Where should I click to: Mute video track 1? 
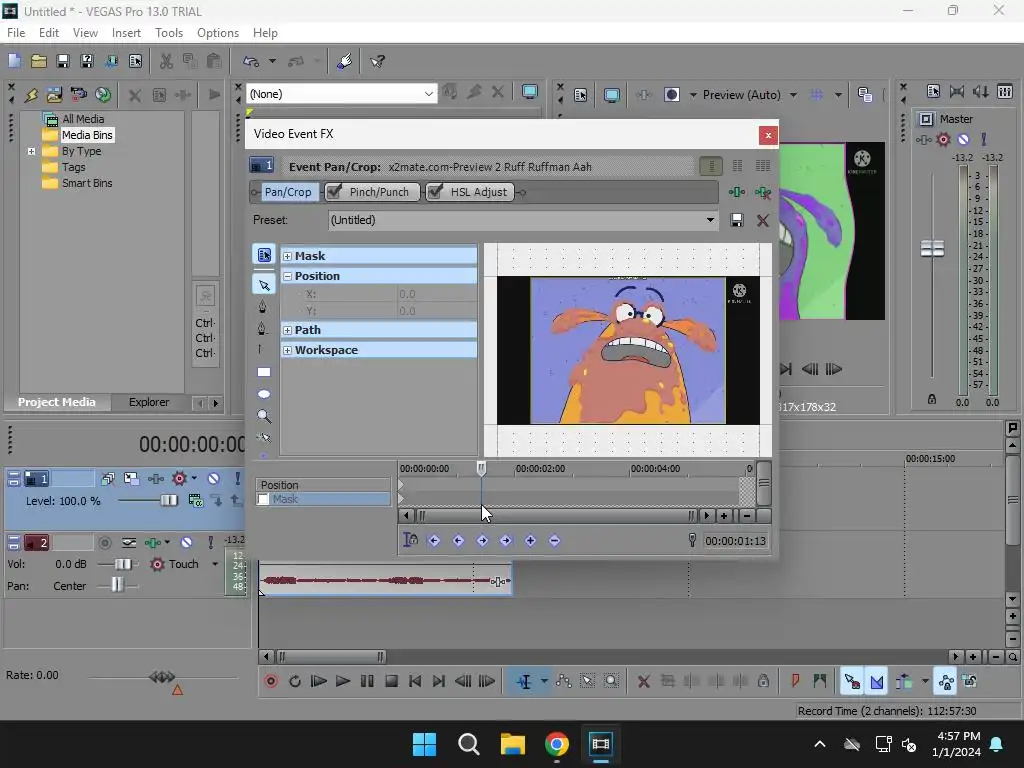213,479
